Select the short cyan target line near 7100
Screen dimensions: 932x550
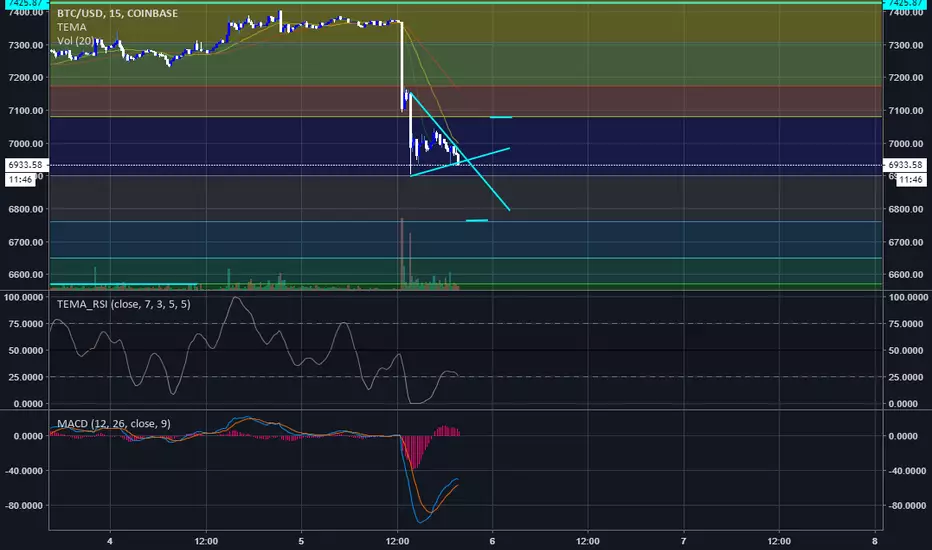(x=501, y=117)
